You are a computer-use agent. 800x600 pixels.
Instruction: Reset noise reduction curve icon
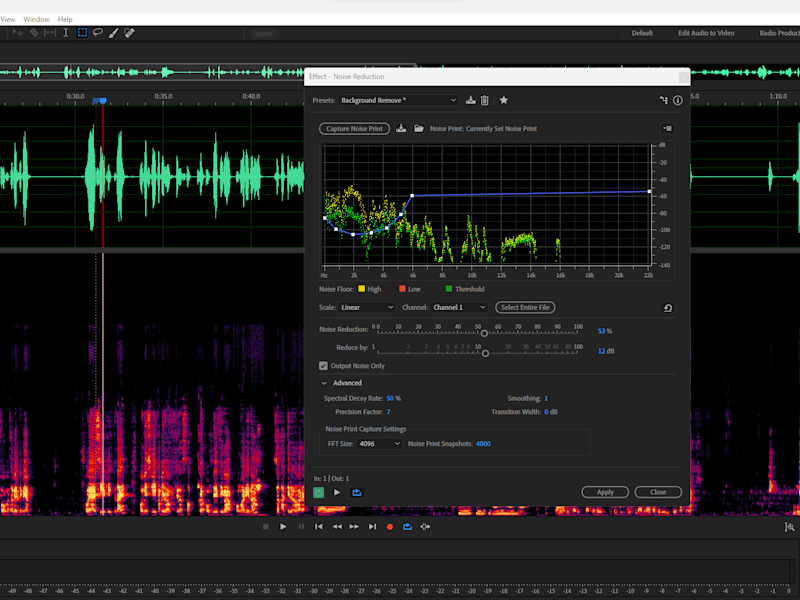tap(667, 308)
